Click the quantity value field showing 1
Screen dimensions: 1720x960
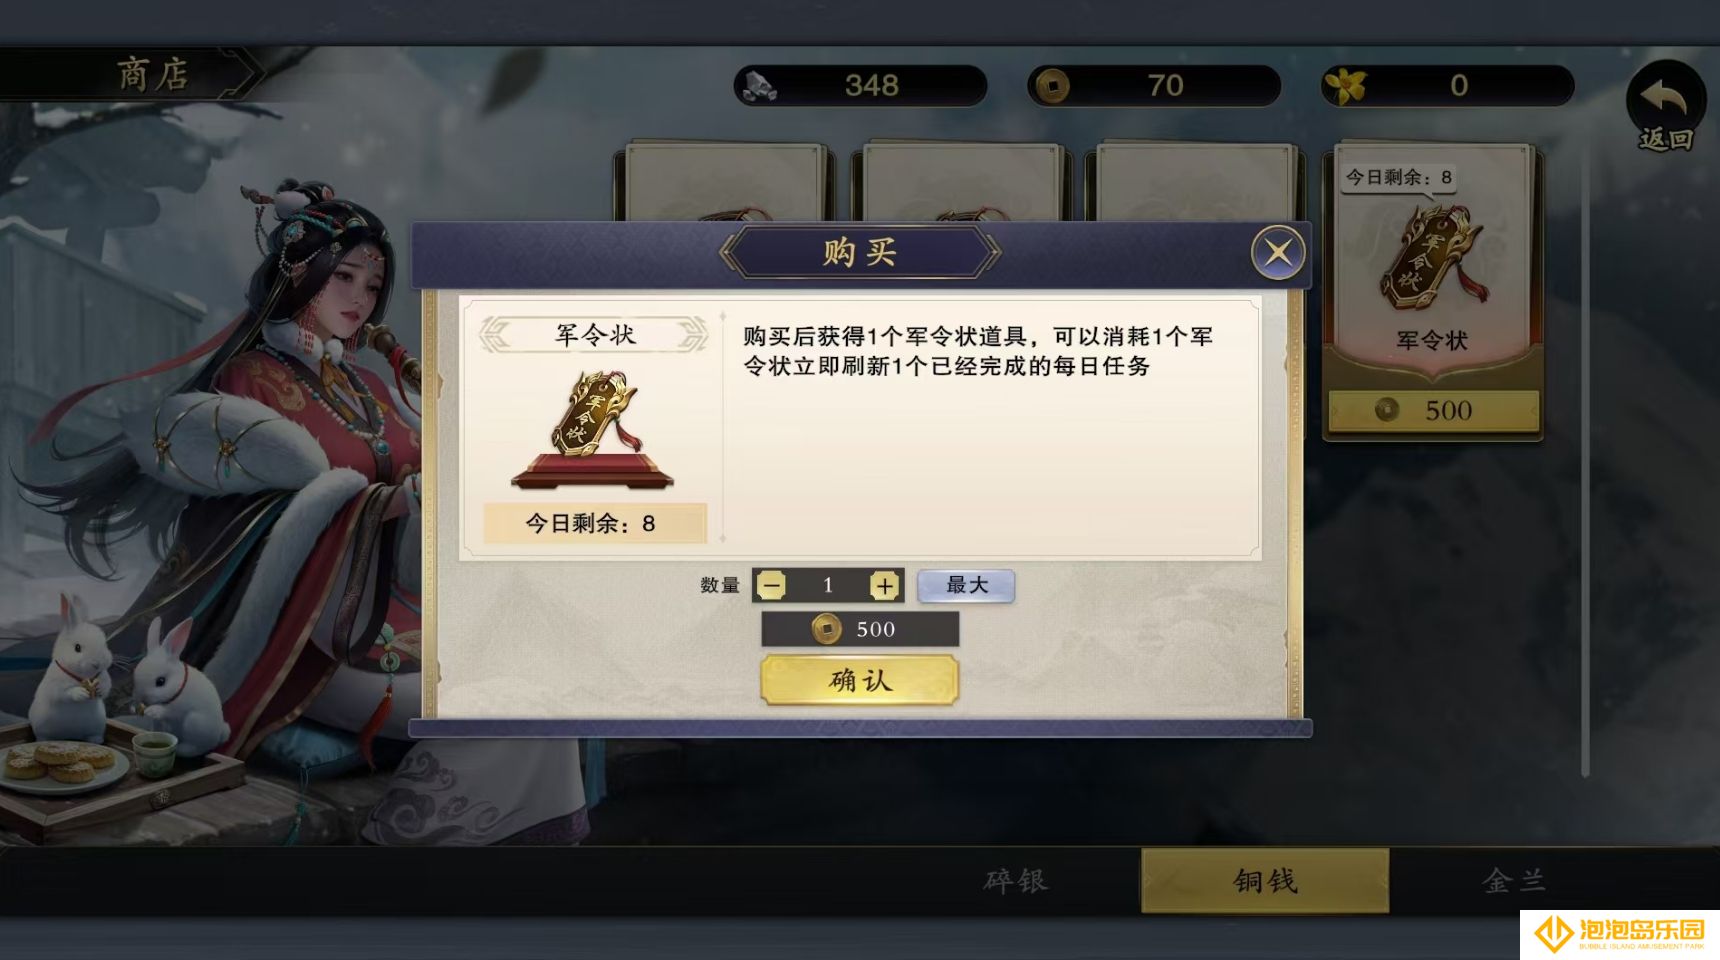pyautogui.click(x=828, y=586)
